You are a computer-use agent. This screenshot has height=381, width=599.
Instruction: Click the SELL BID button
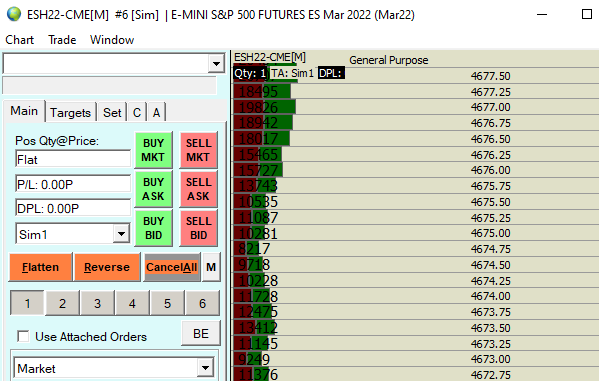tap(198, 228)
